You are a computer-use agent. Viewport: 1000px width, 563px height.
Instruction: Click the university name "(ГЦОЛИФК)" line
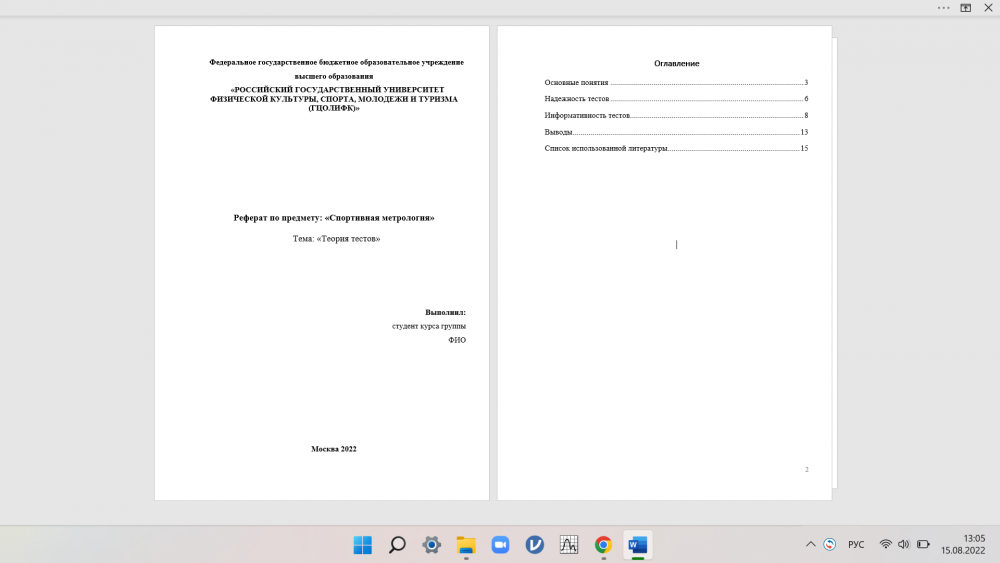[334, 108]
